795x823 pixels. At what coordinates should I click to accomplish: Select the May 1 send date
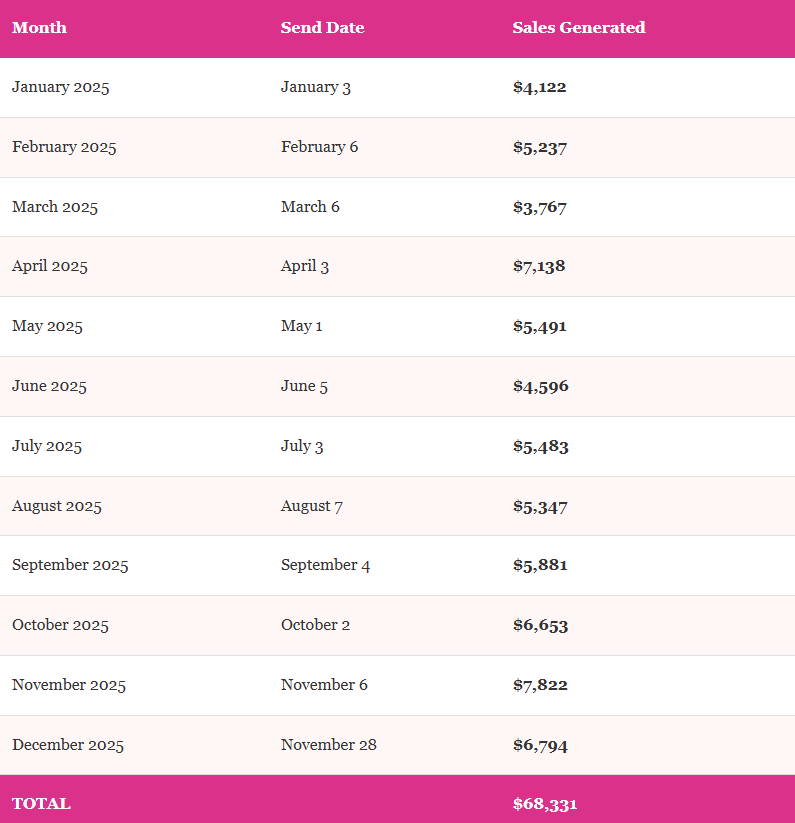pos(302,326)
